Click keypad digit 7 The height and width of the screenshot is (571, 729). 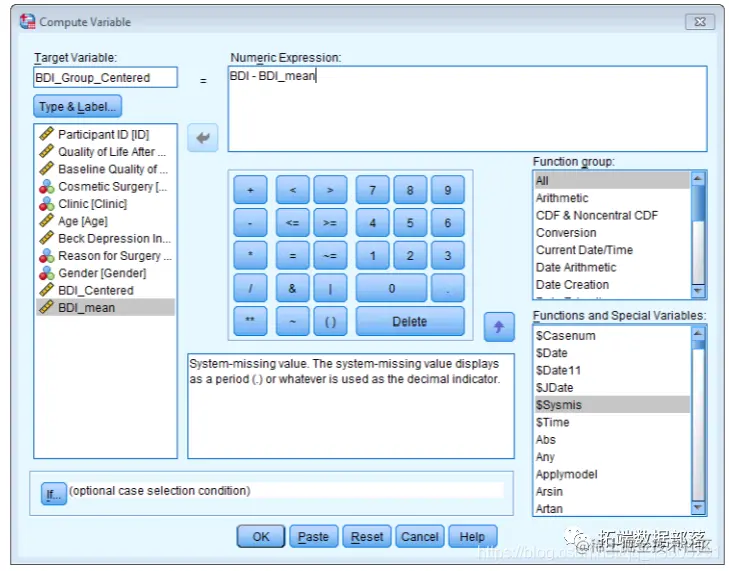[x=372, y=190]
